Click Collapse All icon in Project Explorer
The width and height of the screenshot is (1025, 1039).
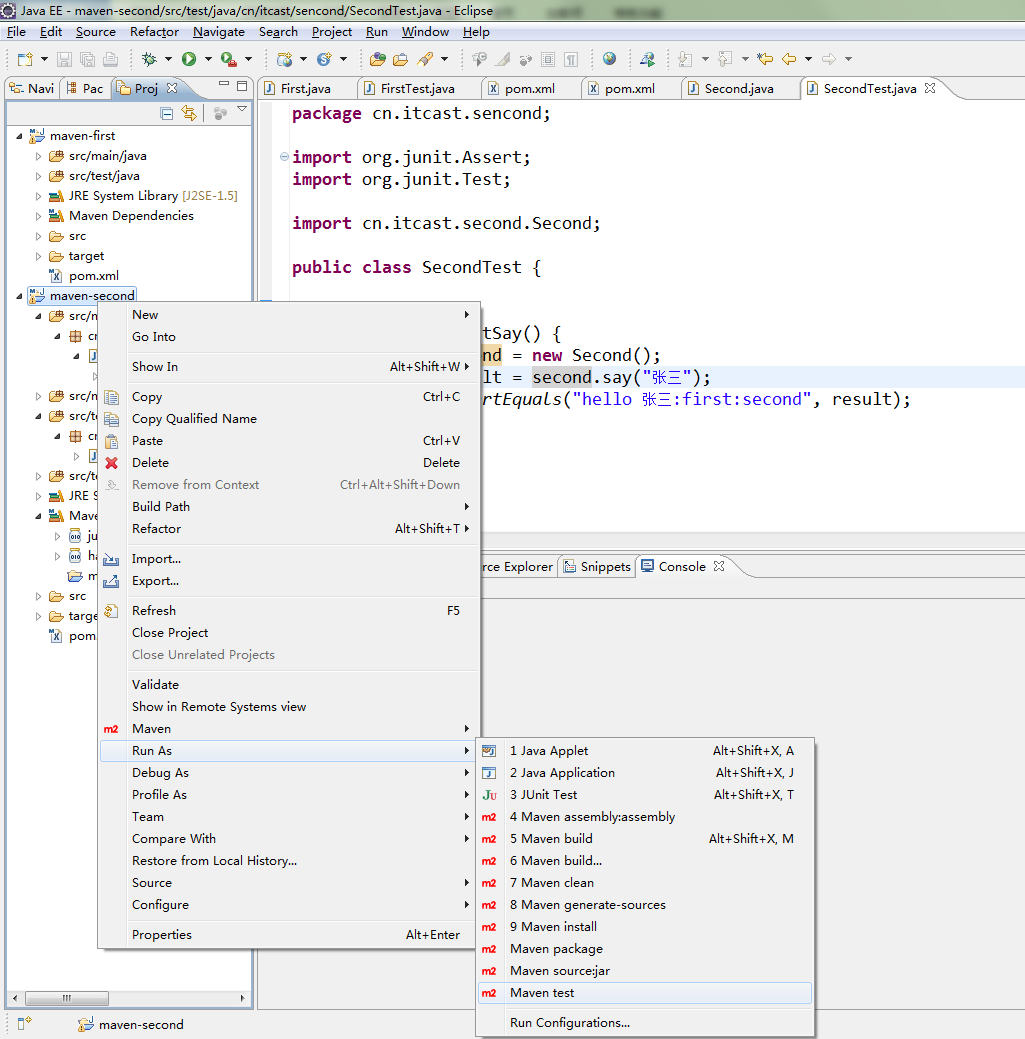click(167, 114)
